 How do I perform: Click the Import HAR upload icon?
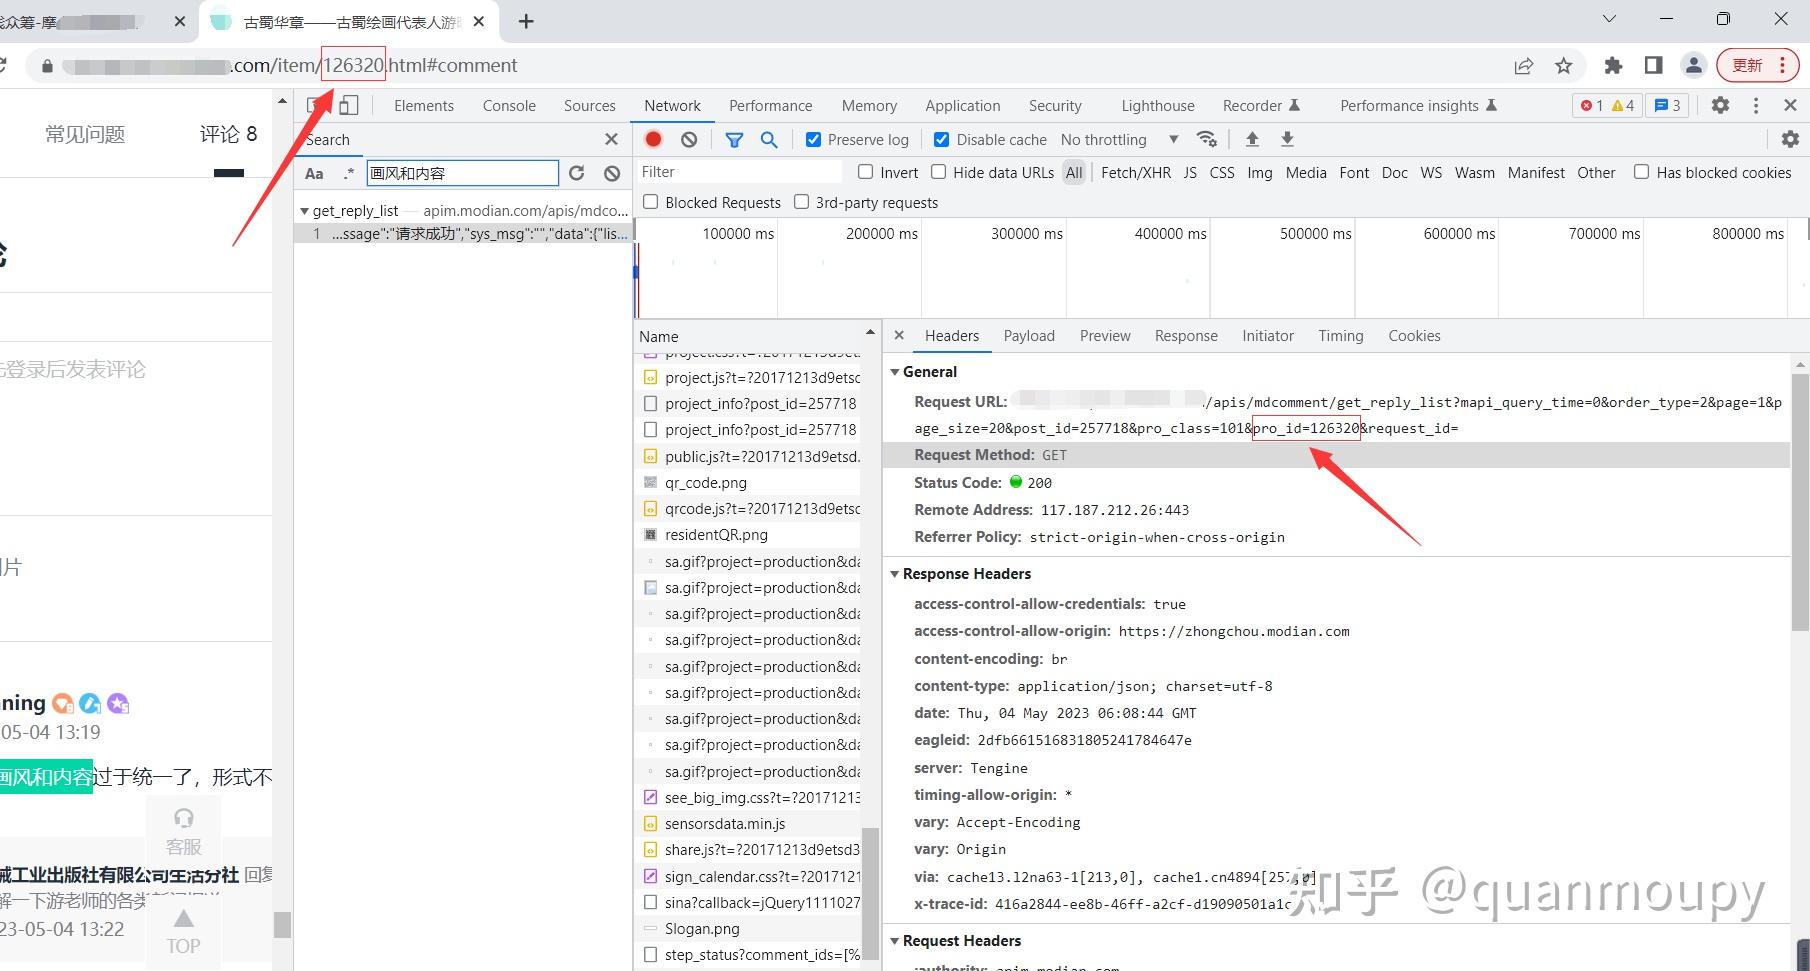point(1252,140)
